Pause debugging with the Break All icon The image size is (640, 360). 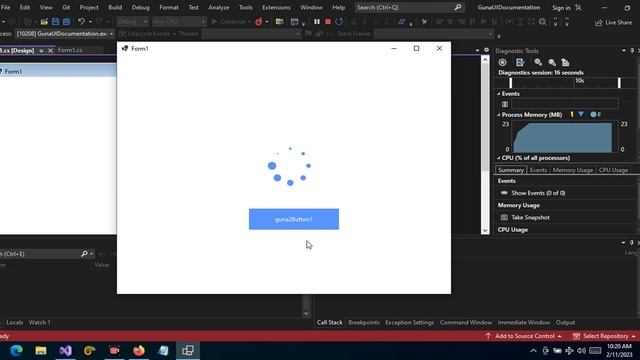point(317,22)
